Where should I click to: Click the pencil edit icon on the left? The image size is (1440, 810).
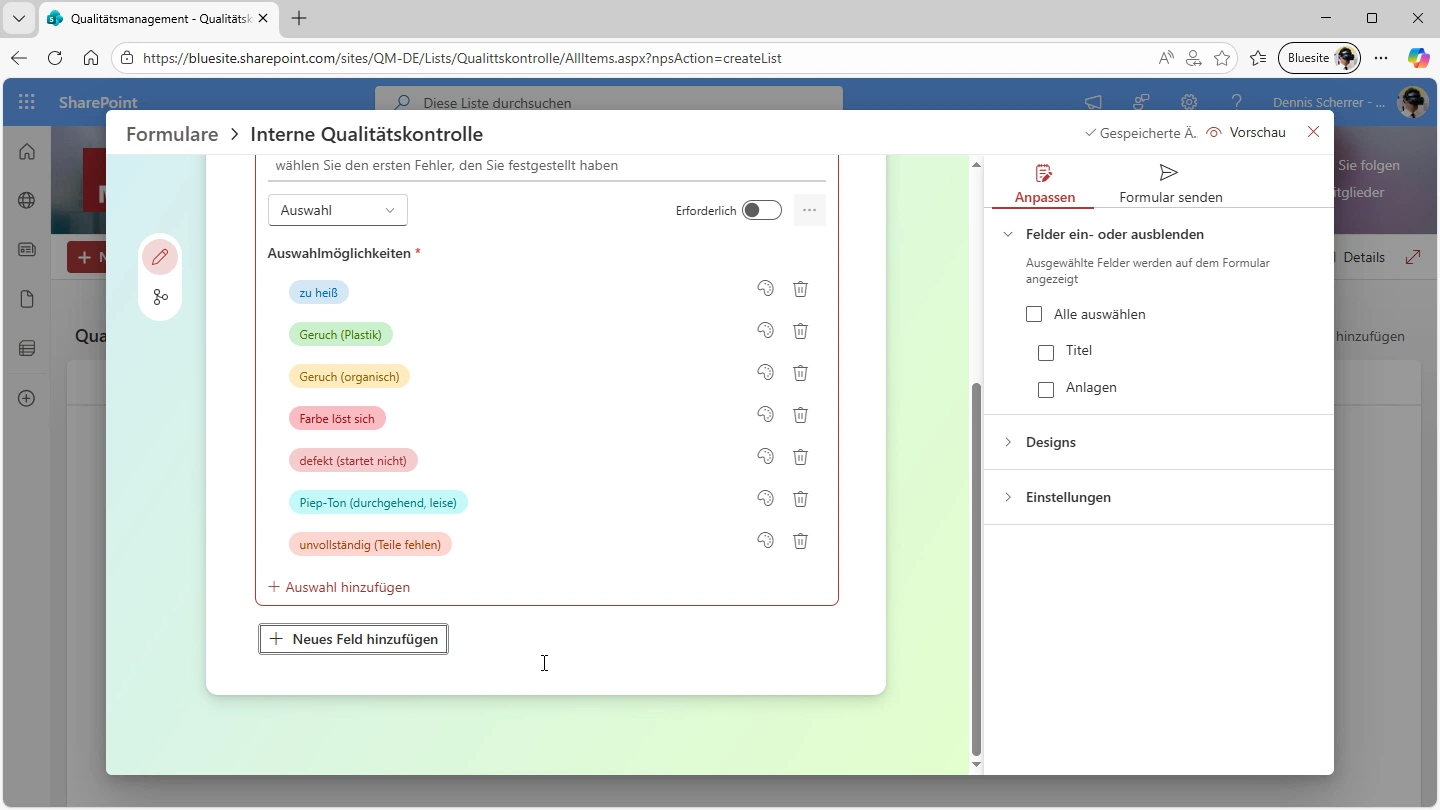pos(160,257)
